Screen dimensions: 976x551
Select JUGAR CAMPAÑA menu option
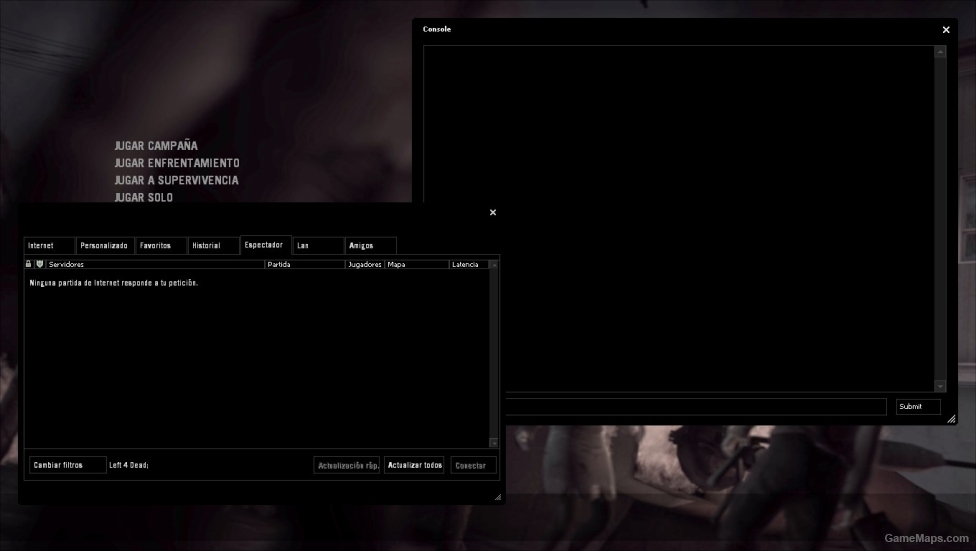tap(156, 146)
